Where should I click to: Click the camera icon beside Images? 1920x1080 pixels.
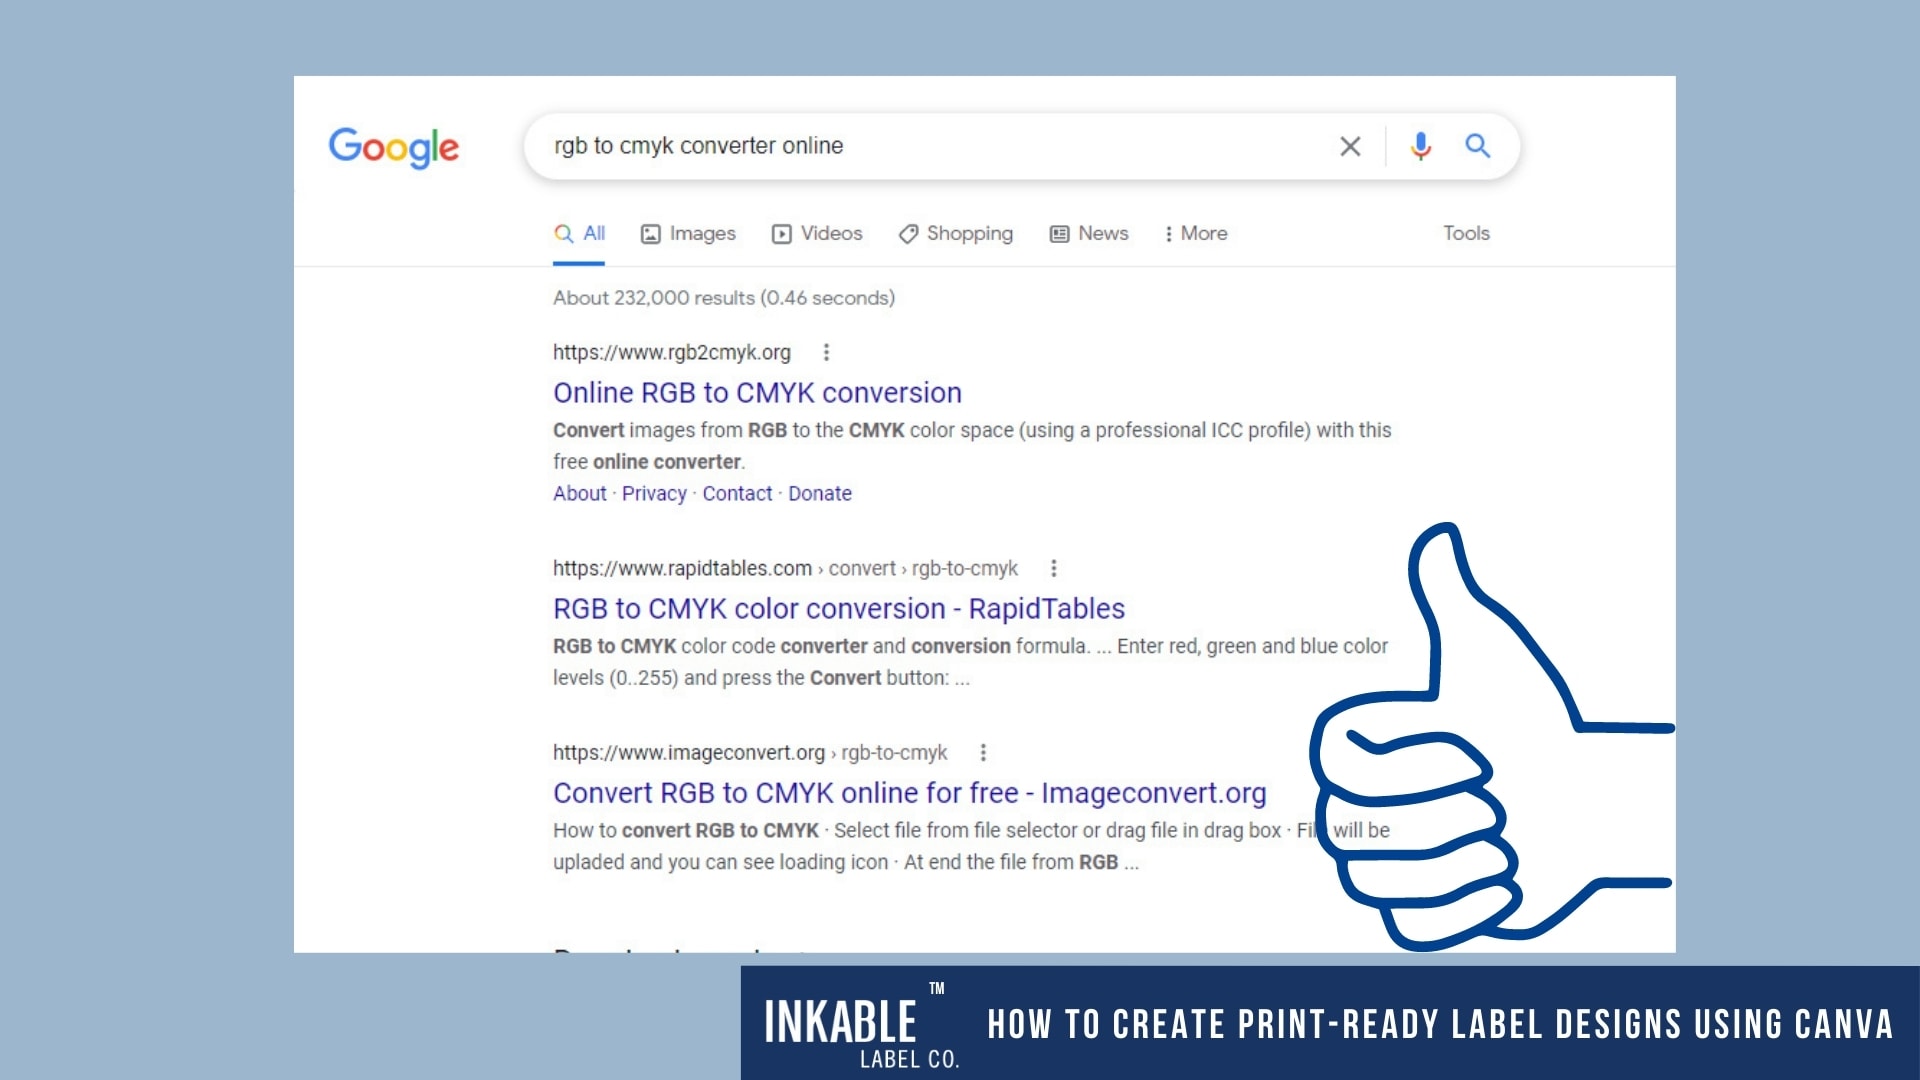(651, 233)
